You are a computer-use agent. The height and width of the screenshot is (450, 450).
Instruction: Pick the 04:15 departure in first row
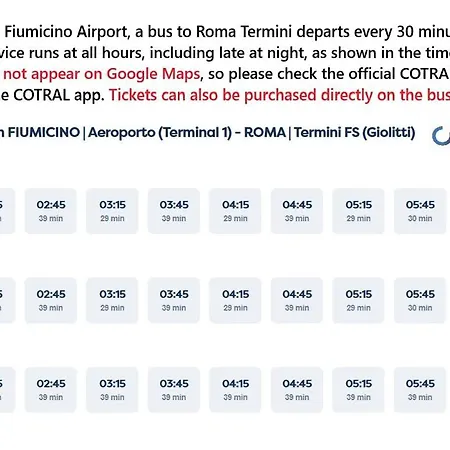point(235,211)
